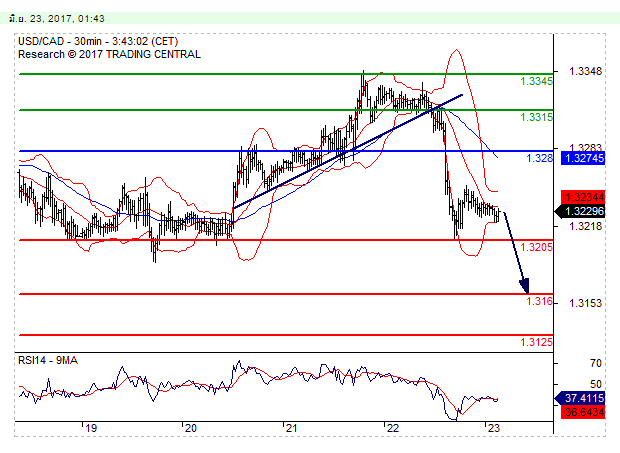Screen dimensions: 620x453
Task: Click date label 23 on time axis
Action: click(x=493, y=428)
